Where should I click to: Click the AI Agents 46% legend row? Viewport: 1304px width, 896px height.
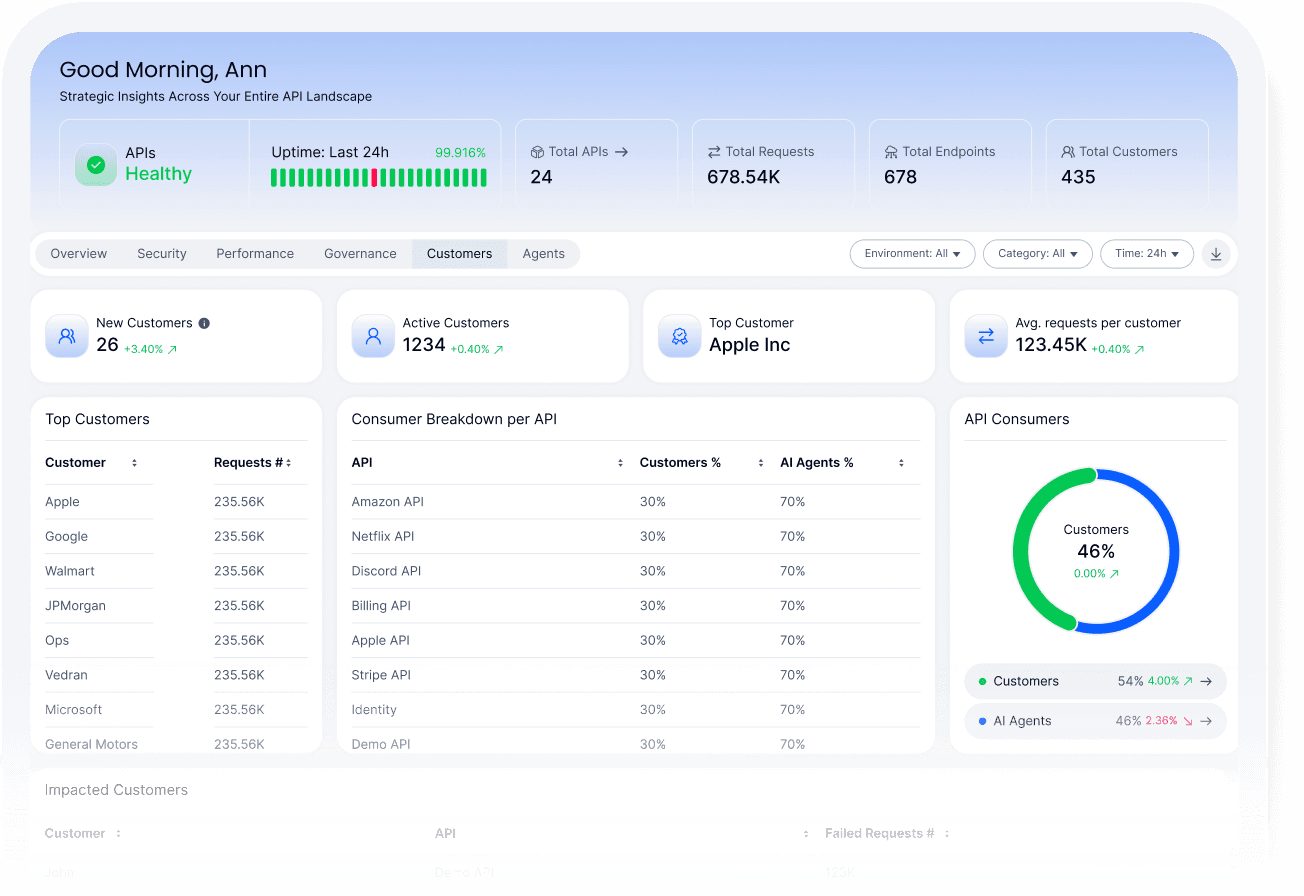tap(1095, 721)
